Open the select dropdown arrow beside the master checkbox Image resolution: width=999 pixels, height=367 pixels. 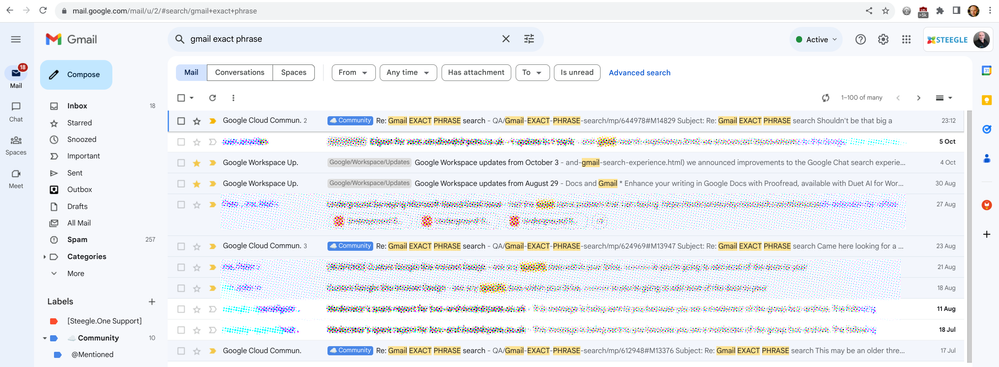tap(192, 98)
